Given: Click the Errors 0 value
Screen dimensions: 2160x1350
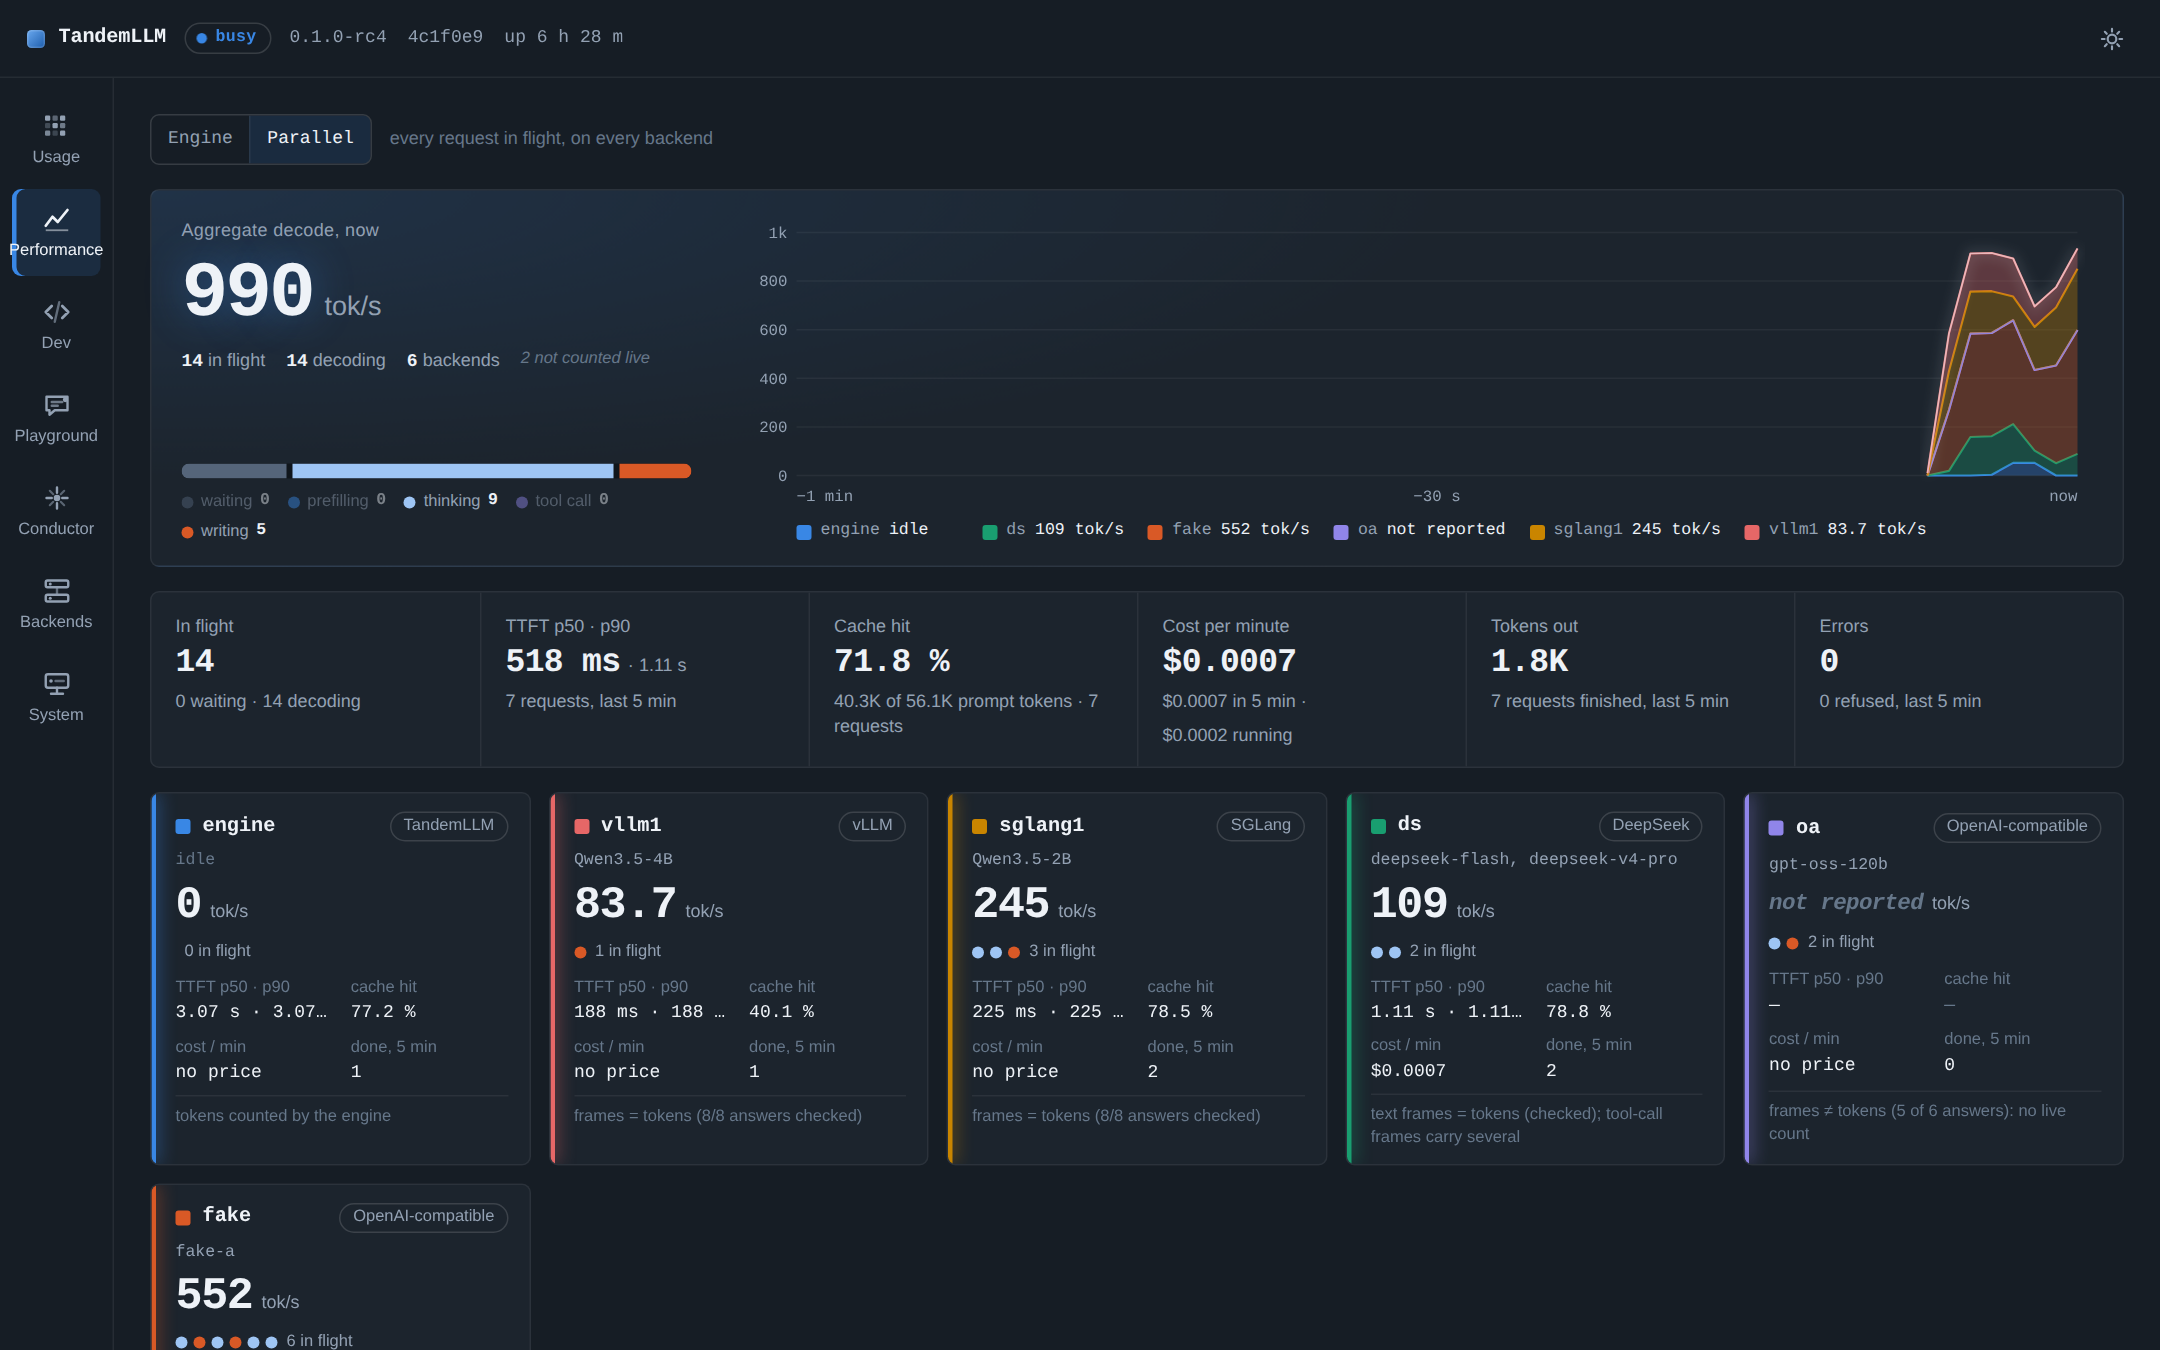Looking at the screenshot, I should (x=1829, y=661).
